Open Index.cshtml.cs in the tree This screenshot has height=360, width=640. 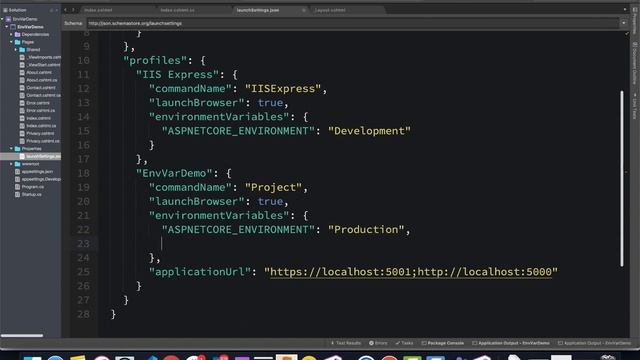pyautogui.click(x=41, y=126)
